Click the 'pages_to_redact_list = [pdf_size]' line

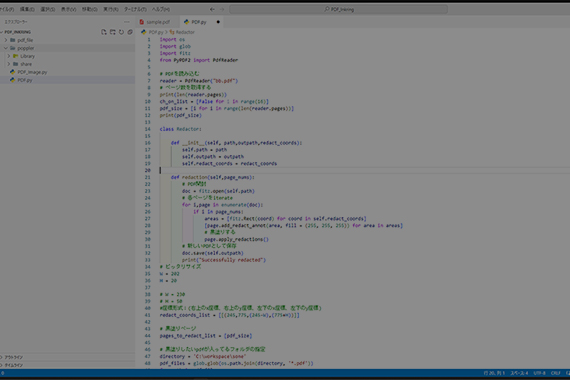(206, 336)
